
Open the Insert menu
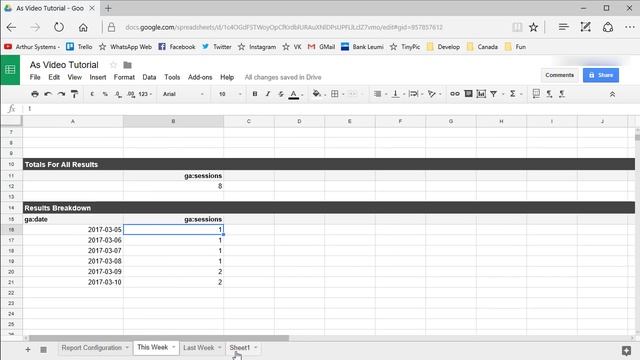click(98, 77)
